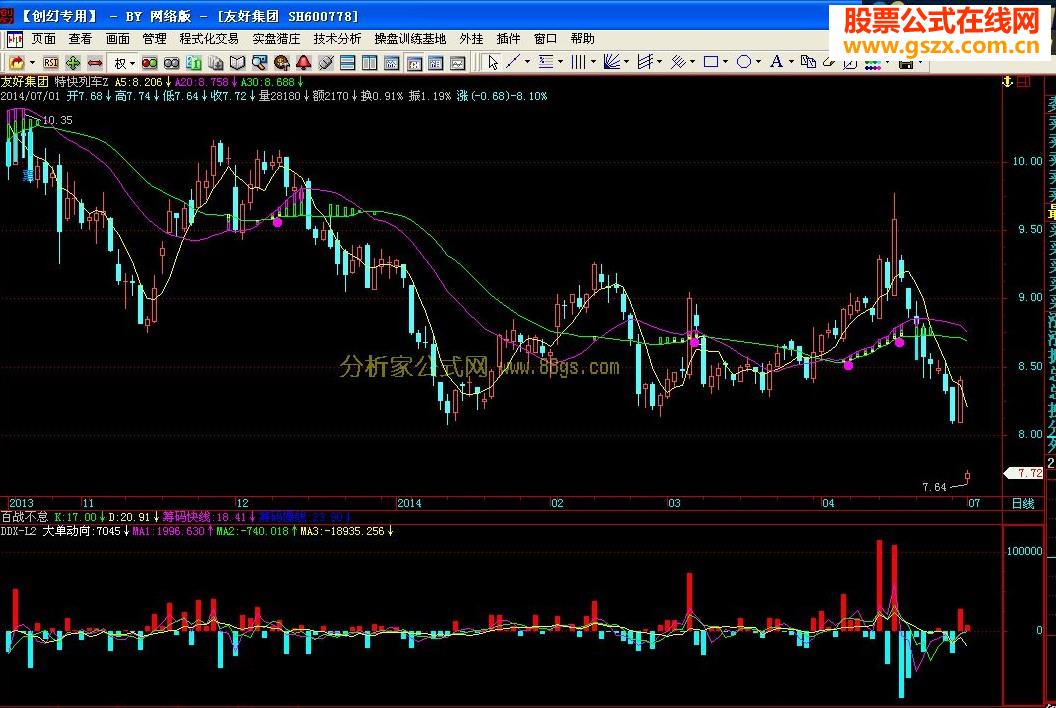Click the 友好集团 stock name label
Viewport: 1056px width, 708px height.
click(25, 82)
